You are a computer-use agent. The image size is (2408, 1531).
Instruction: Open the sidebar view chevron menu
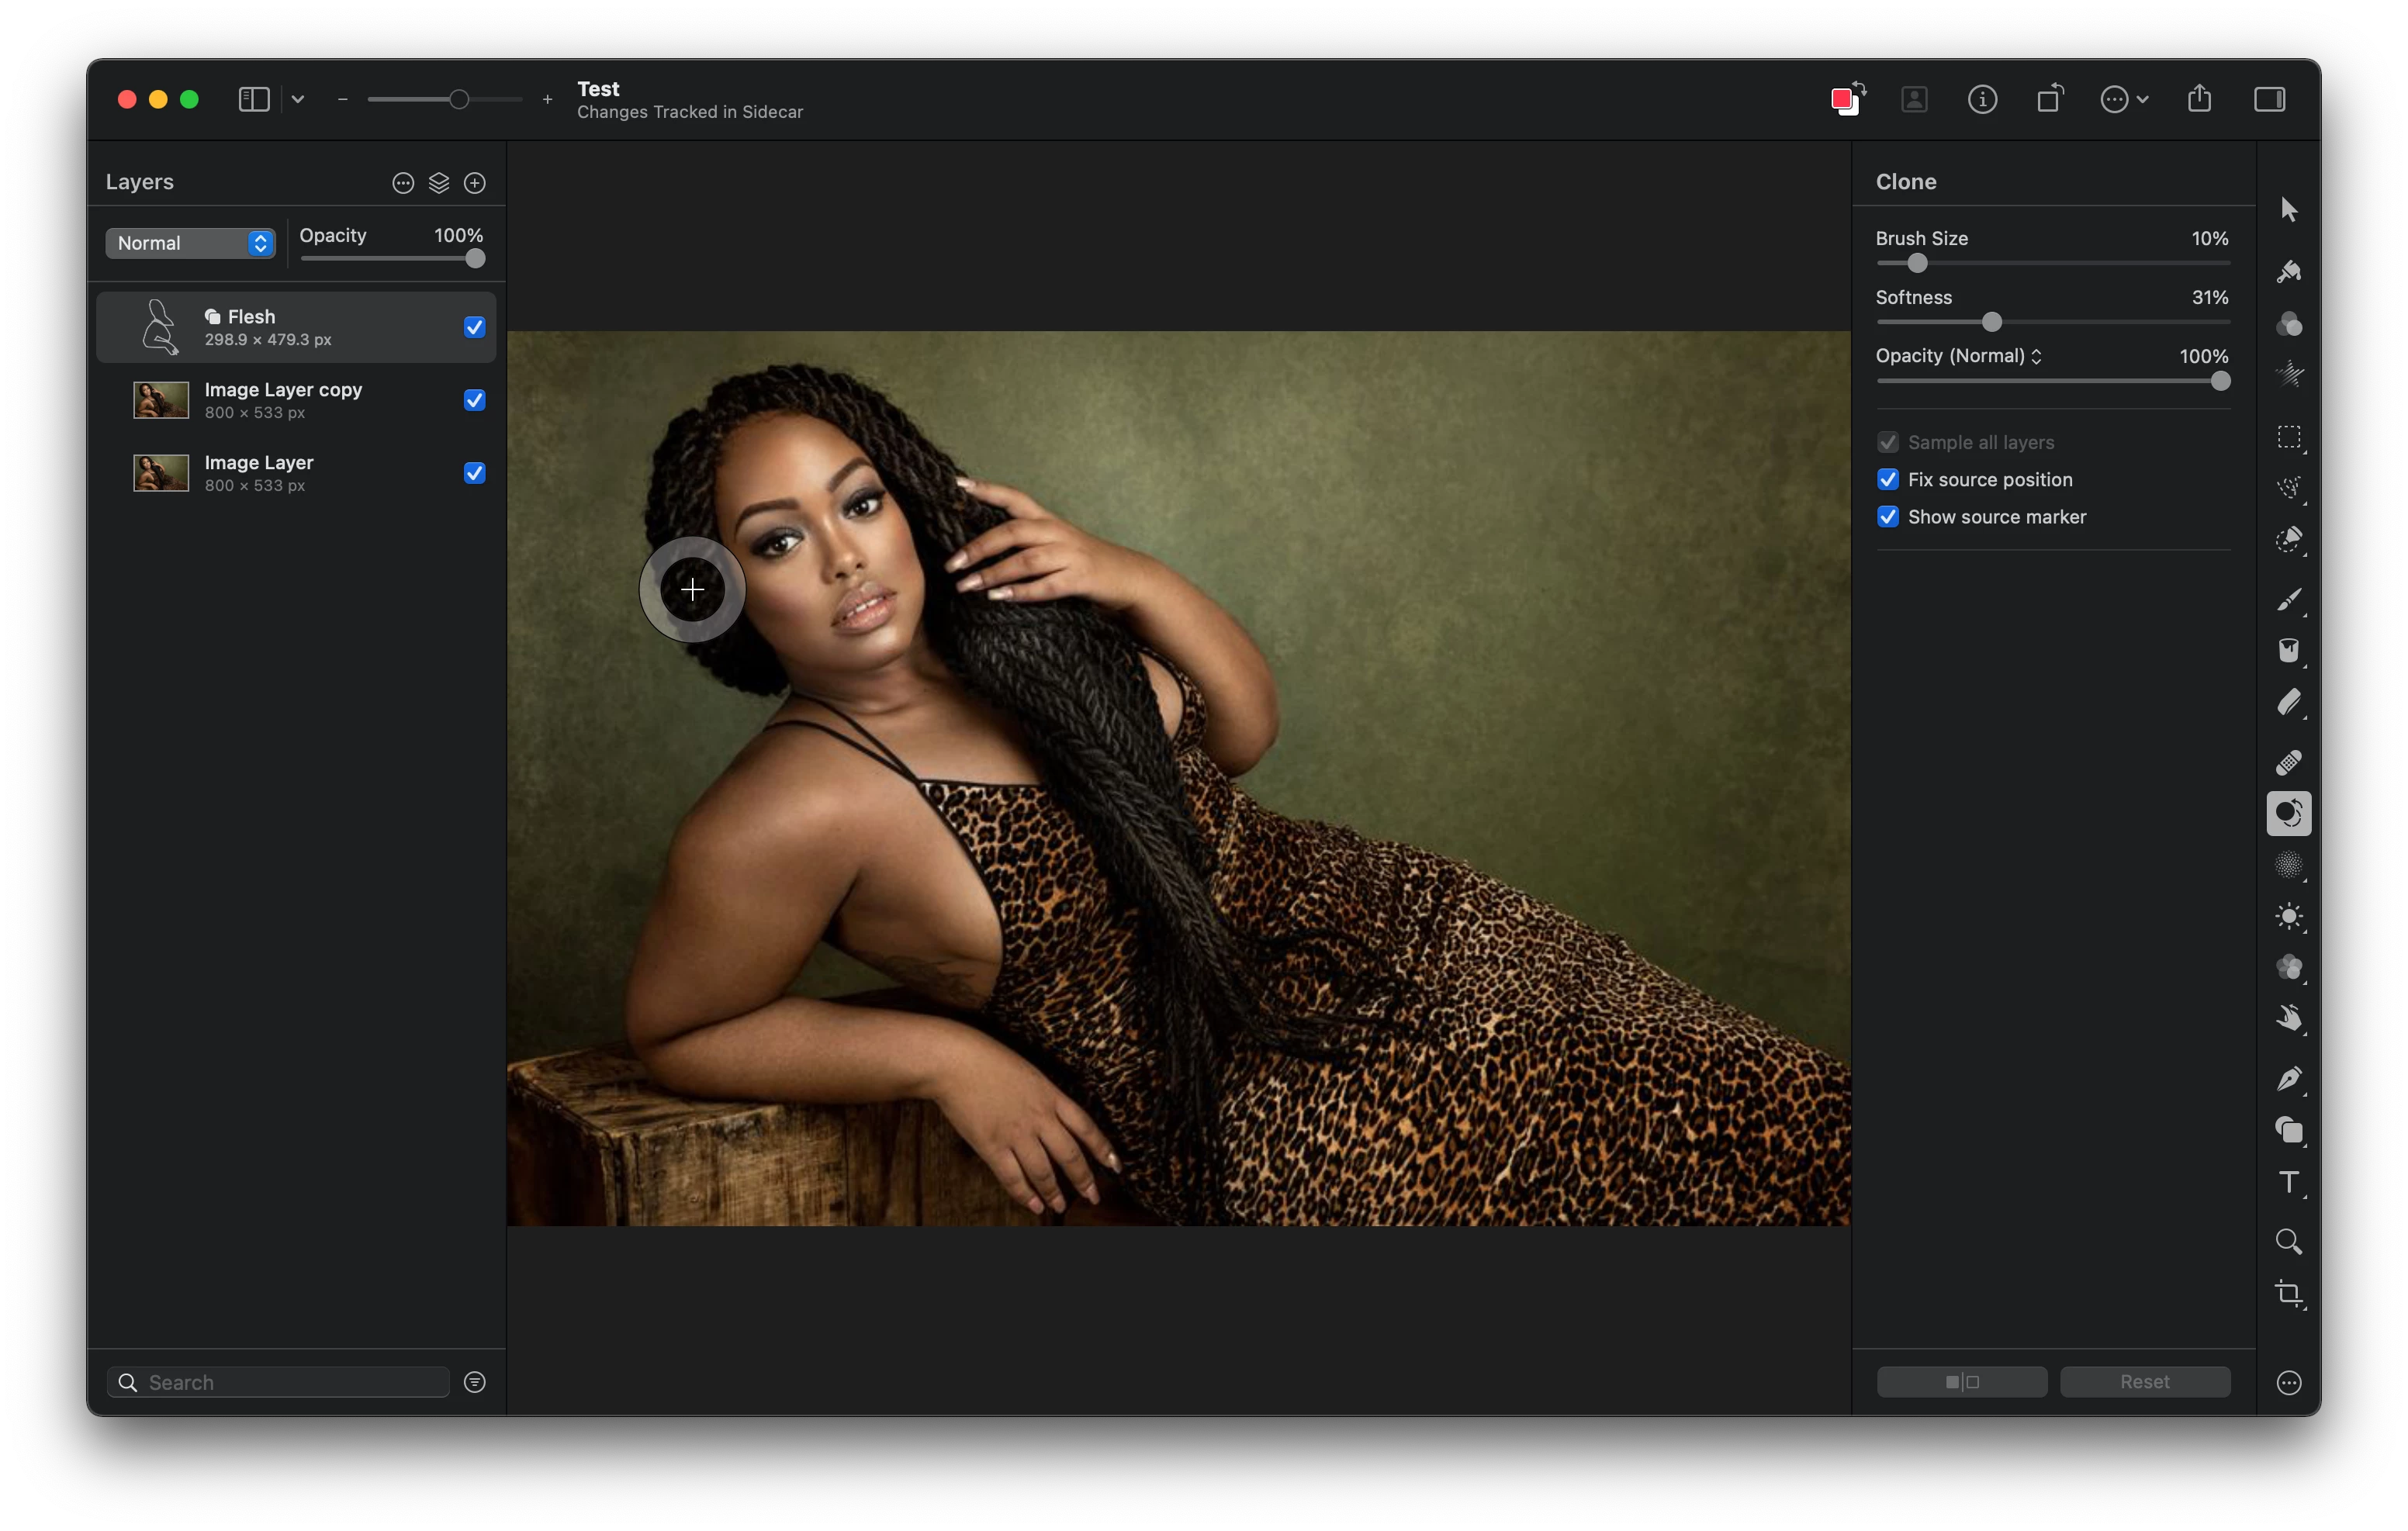point(297,99)
